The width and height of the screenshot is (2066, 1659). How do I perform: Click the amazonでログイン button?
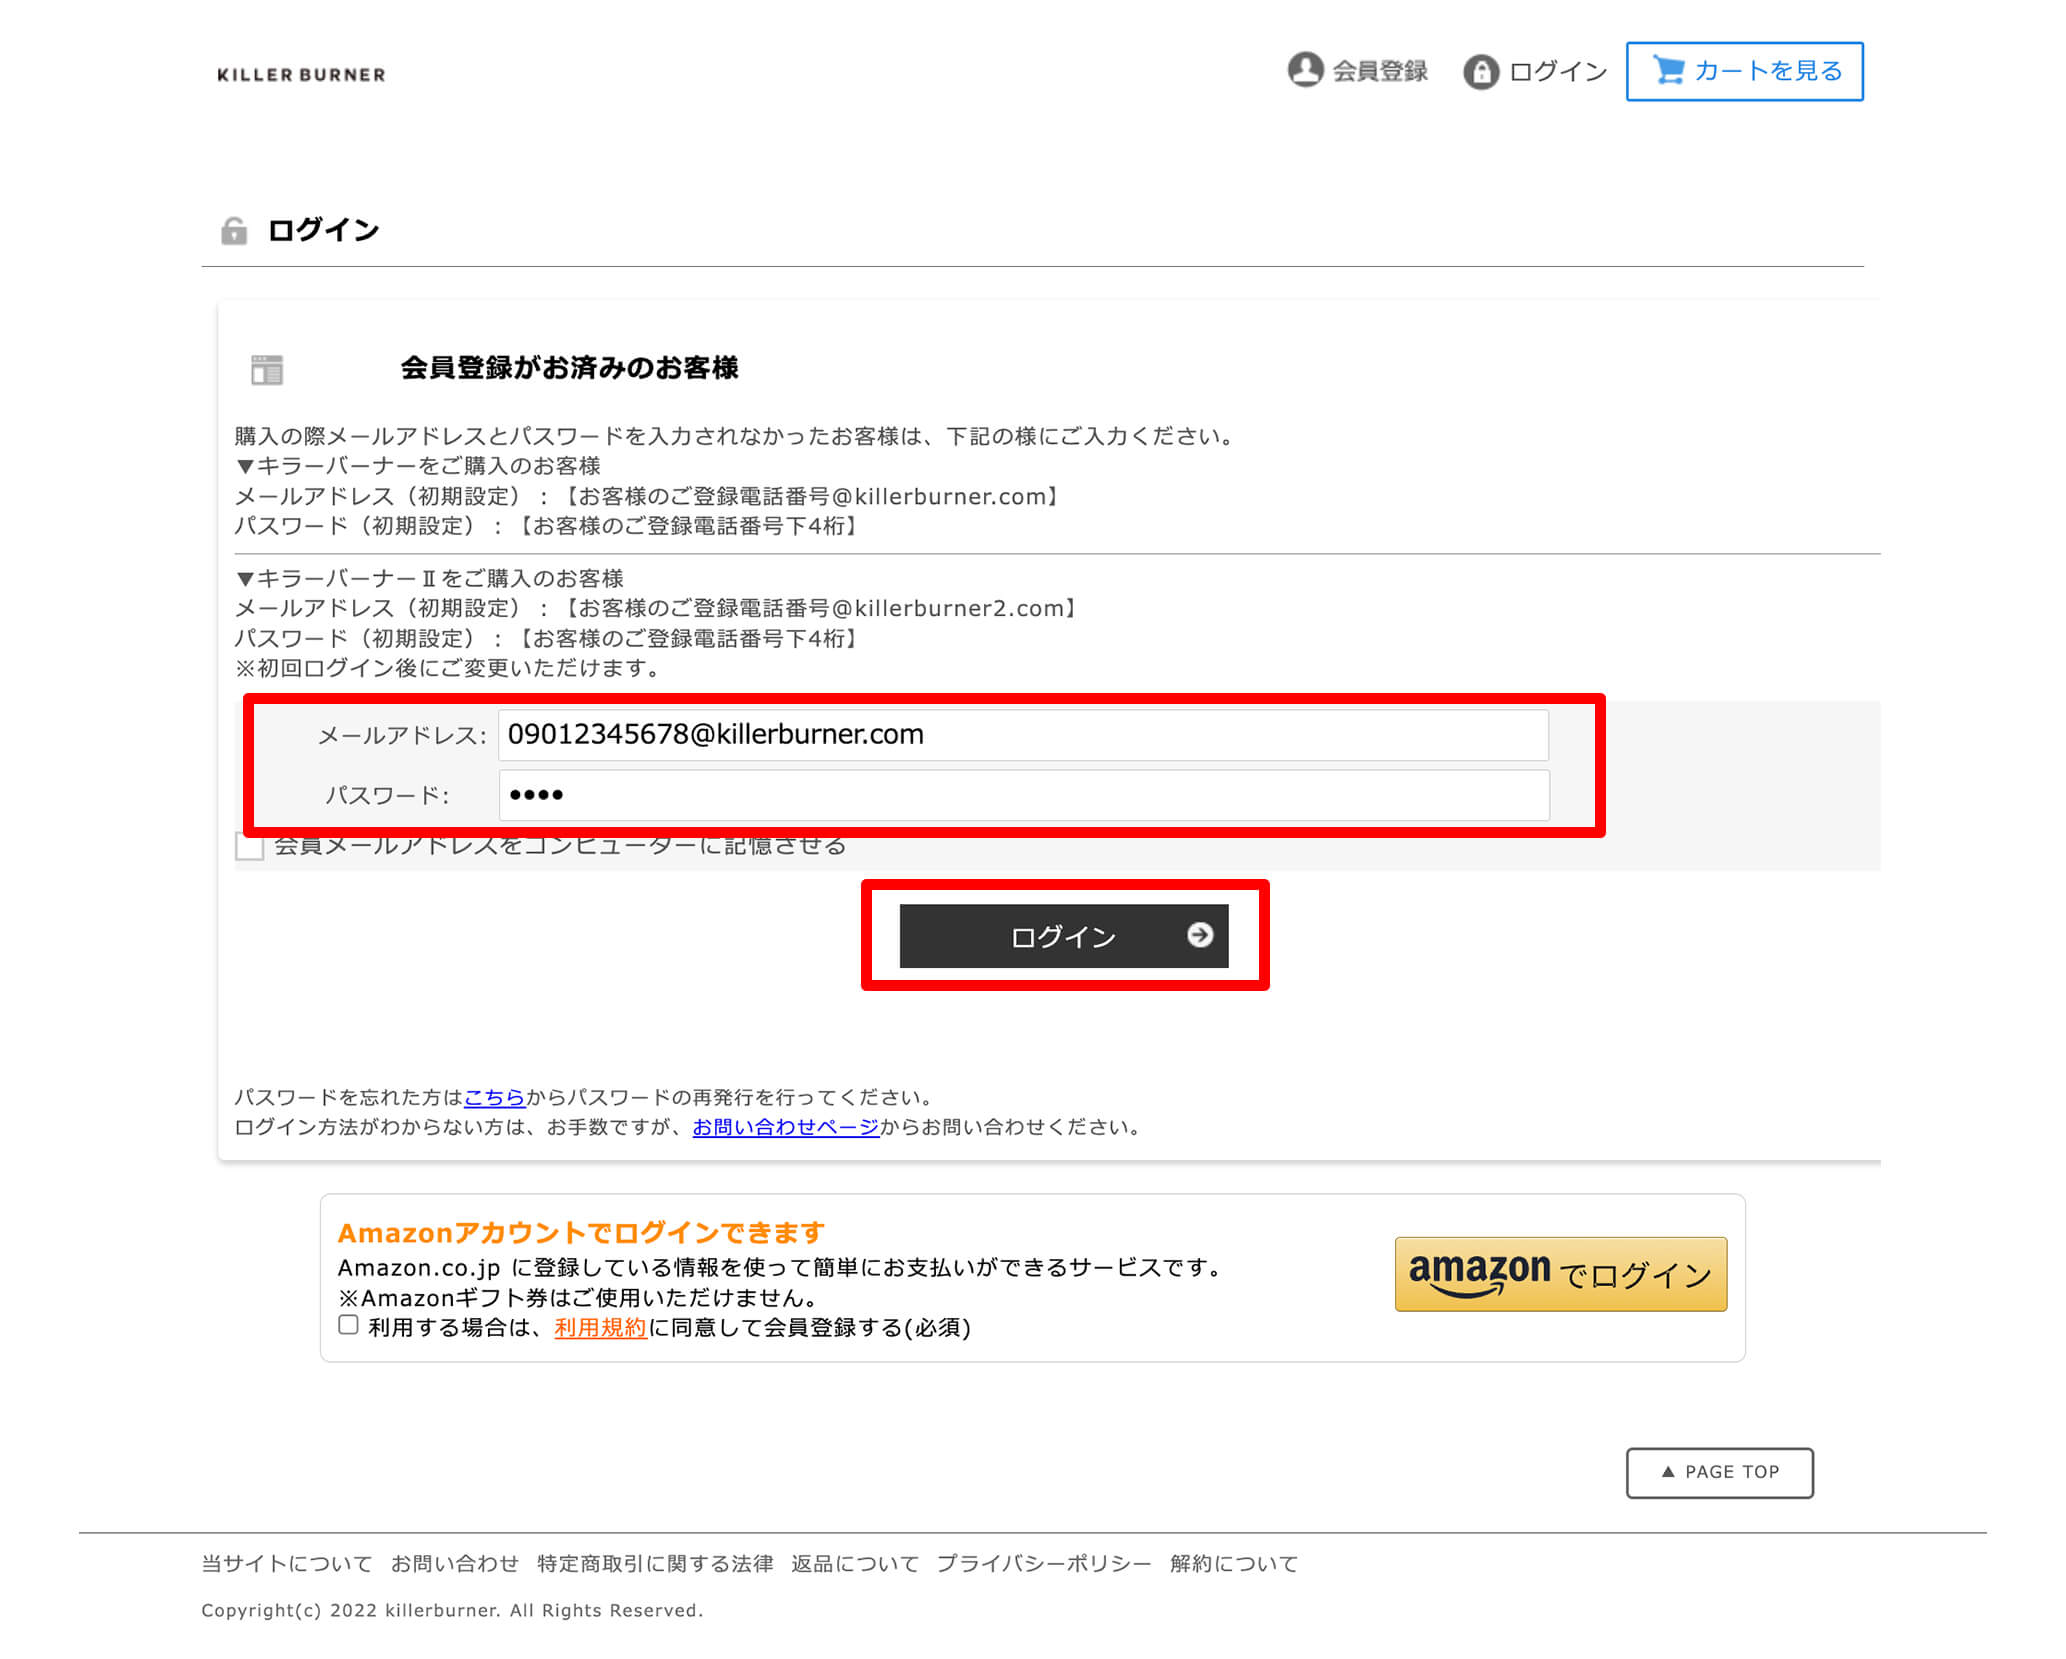coord(1560,1273)
